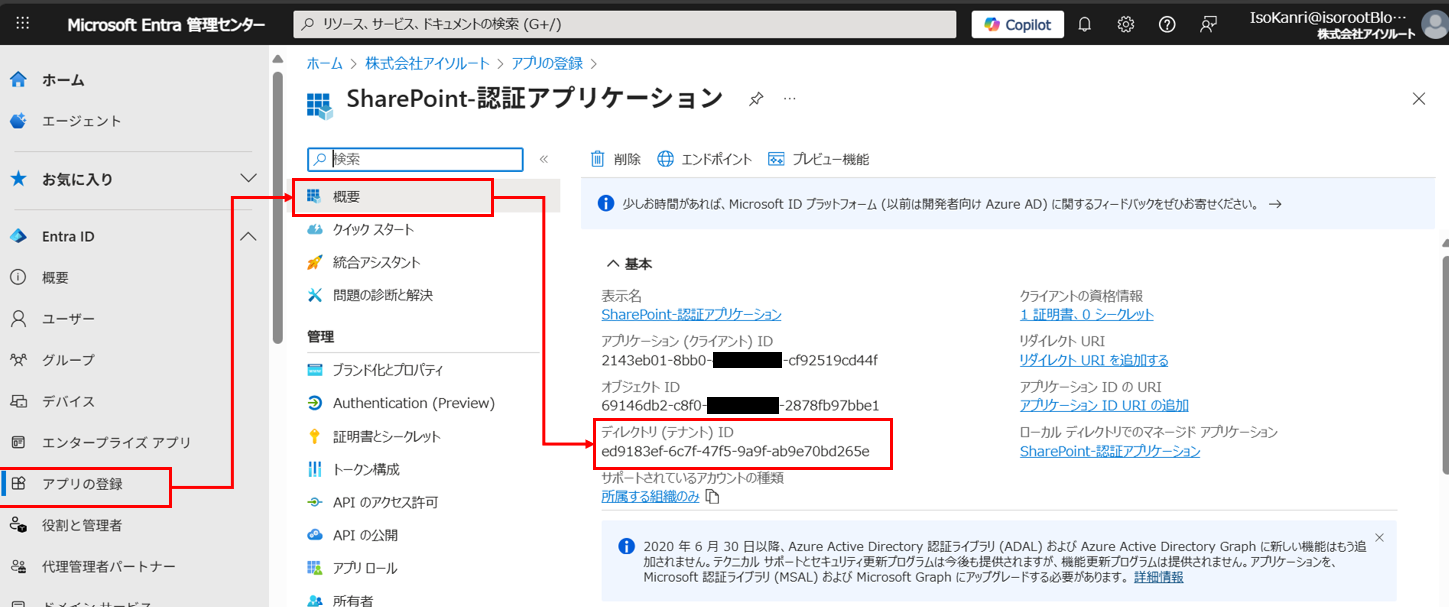Click the directory (tenant) ID value
Viewport: 1449px width, 607px height.
coord(735,451)
